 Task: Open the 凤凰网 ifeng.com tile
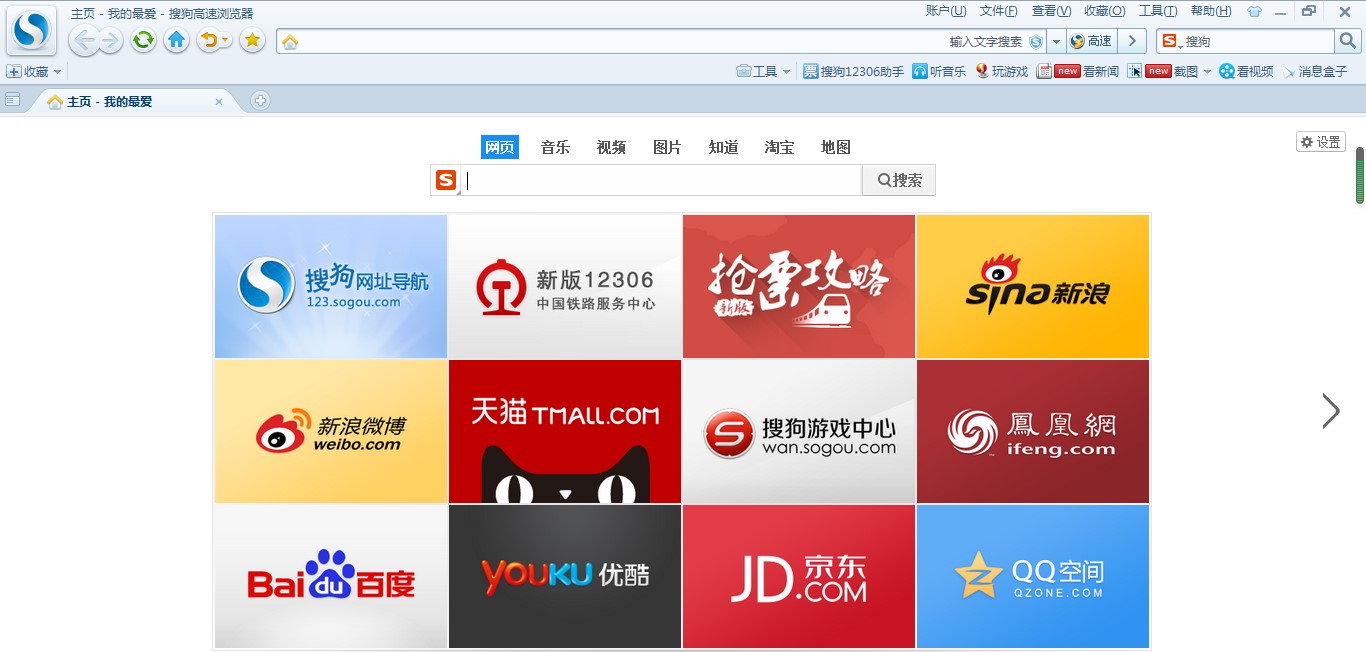click(1033, 431)
